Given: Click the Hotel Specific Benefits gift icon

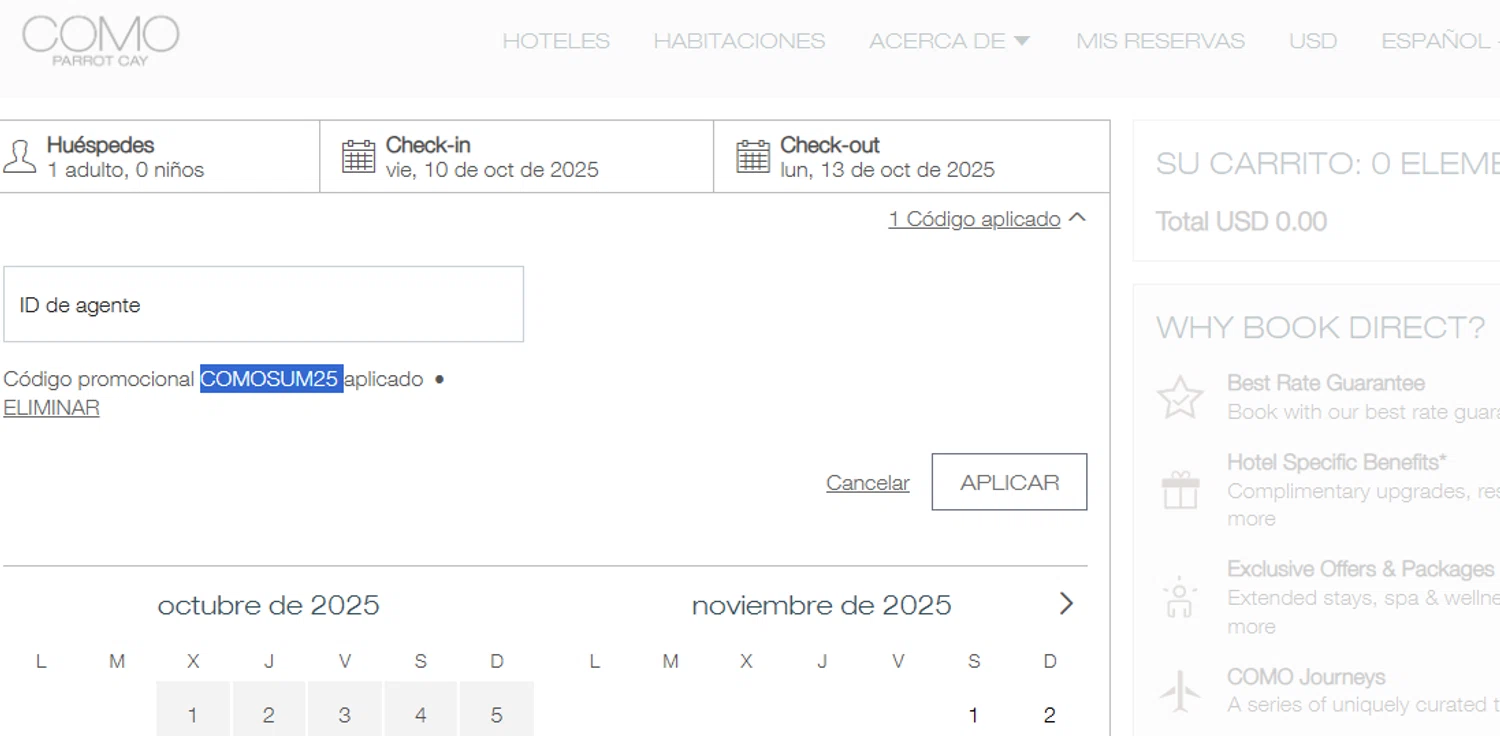Looking at the screenshot, I should click(1180, 490).
